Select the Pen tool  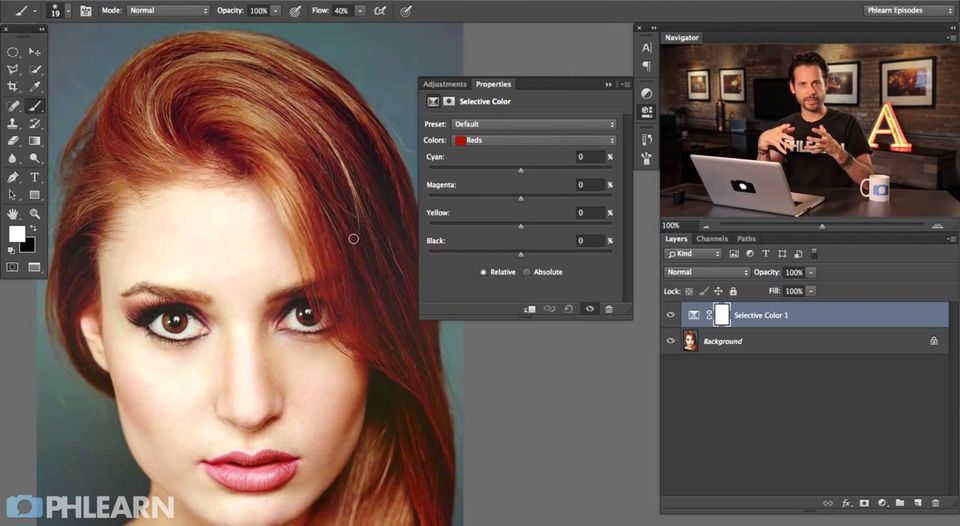(x=13, y=177)
